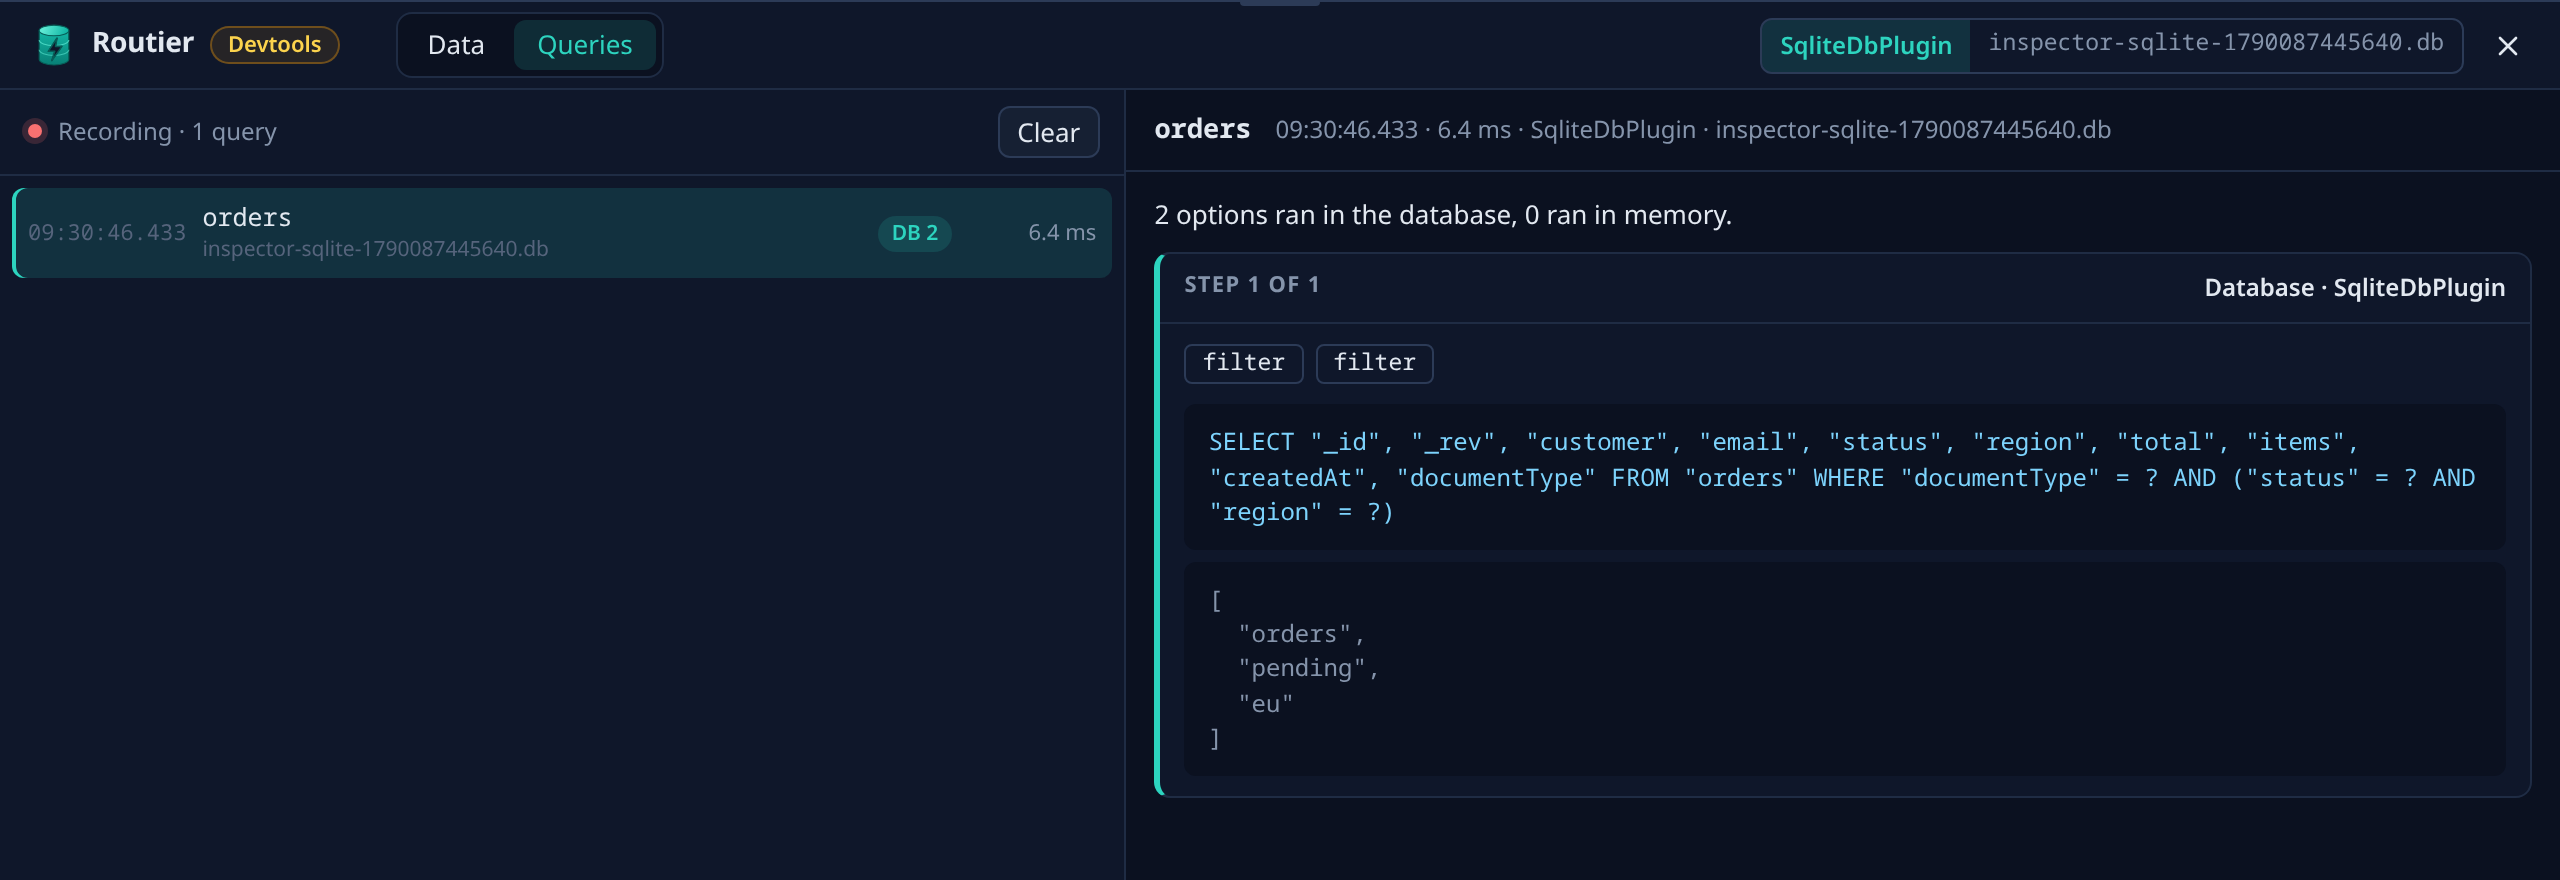
Task: Switch to the Data tab
Action: [x=456, y=45]
